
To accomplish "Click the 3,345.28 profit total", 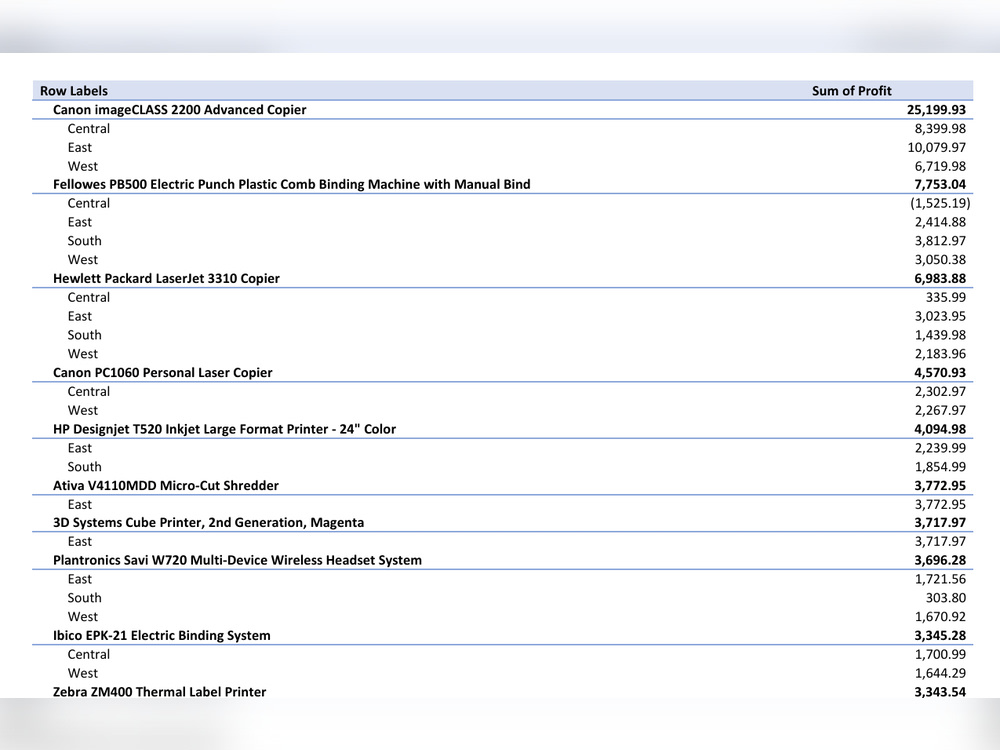I will click(940, 636).
